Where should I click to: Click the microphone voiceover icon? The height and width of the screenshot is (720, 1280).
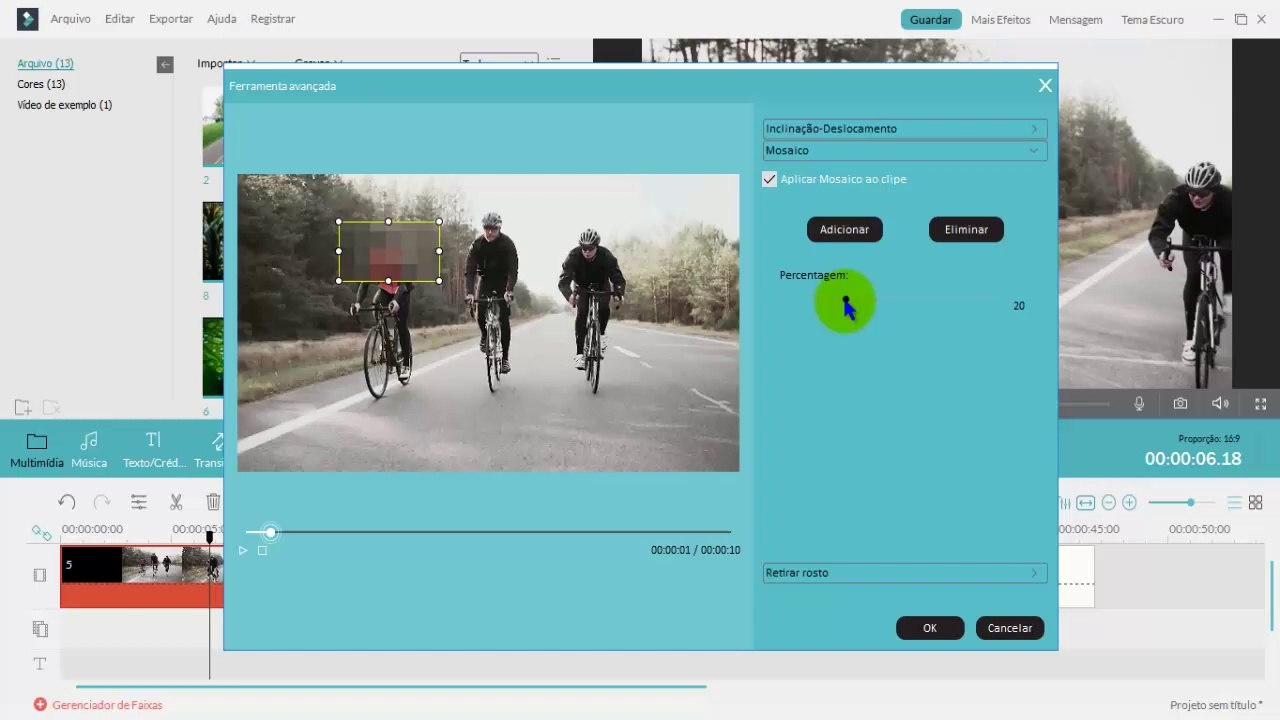pos(1139,404)
